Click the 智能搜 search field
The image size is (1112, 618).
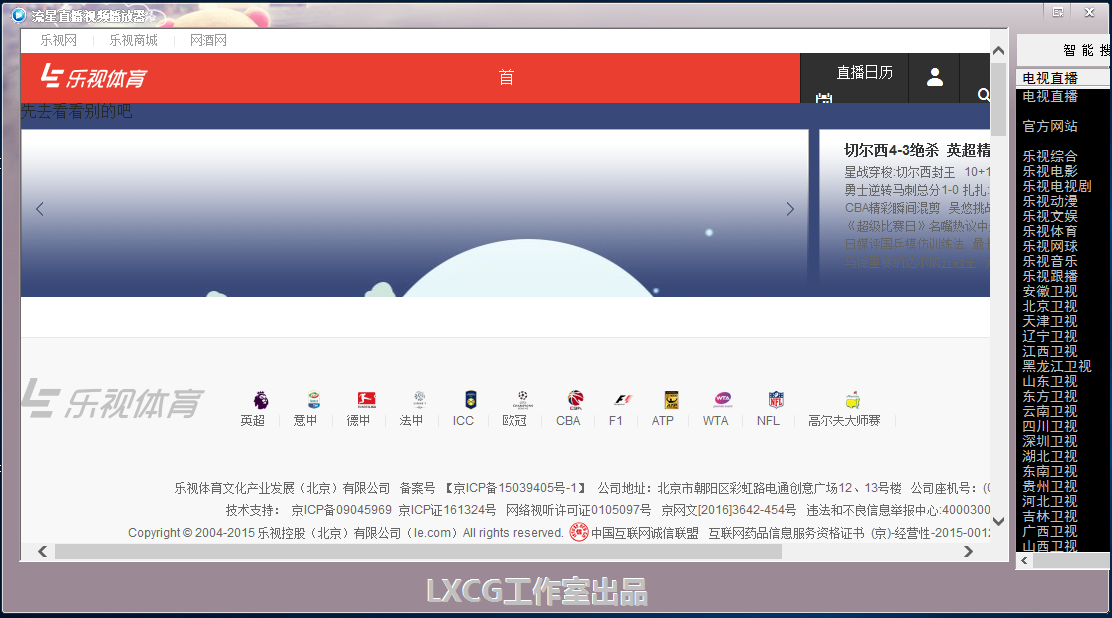click(1064, 50)
